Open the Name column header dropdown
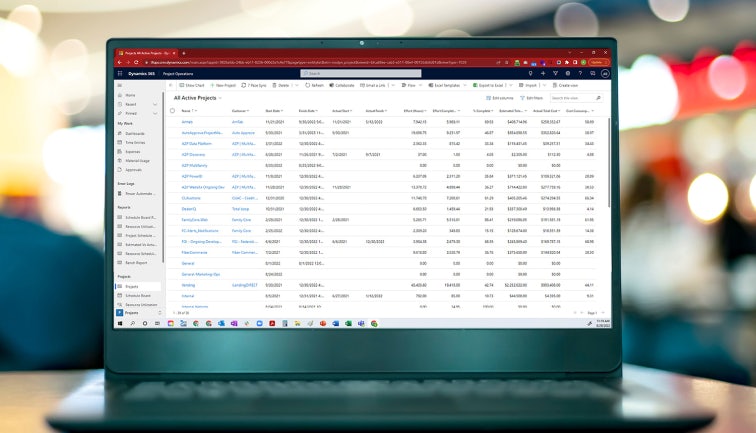The image size is (756, 433). pos(196,111)
